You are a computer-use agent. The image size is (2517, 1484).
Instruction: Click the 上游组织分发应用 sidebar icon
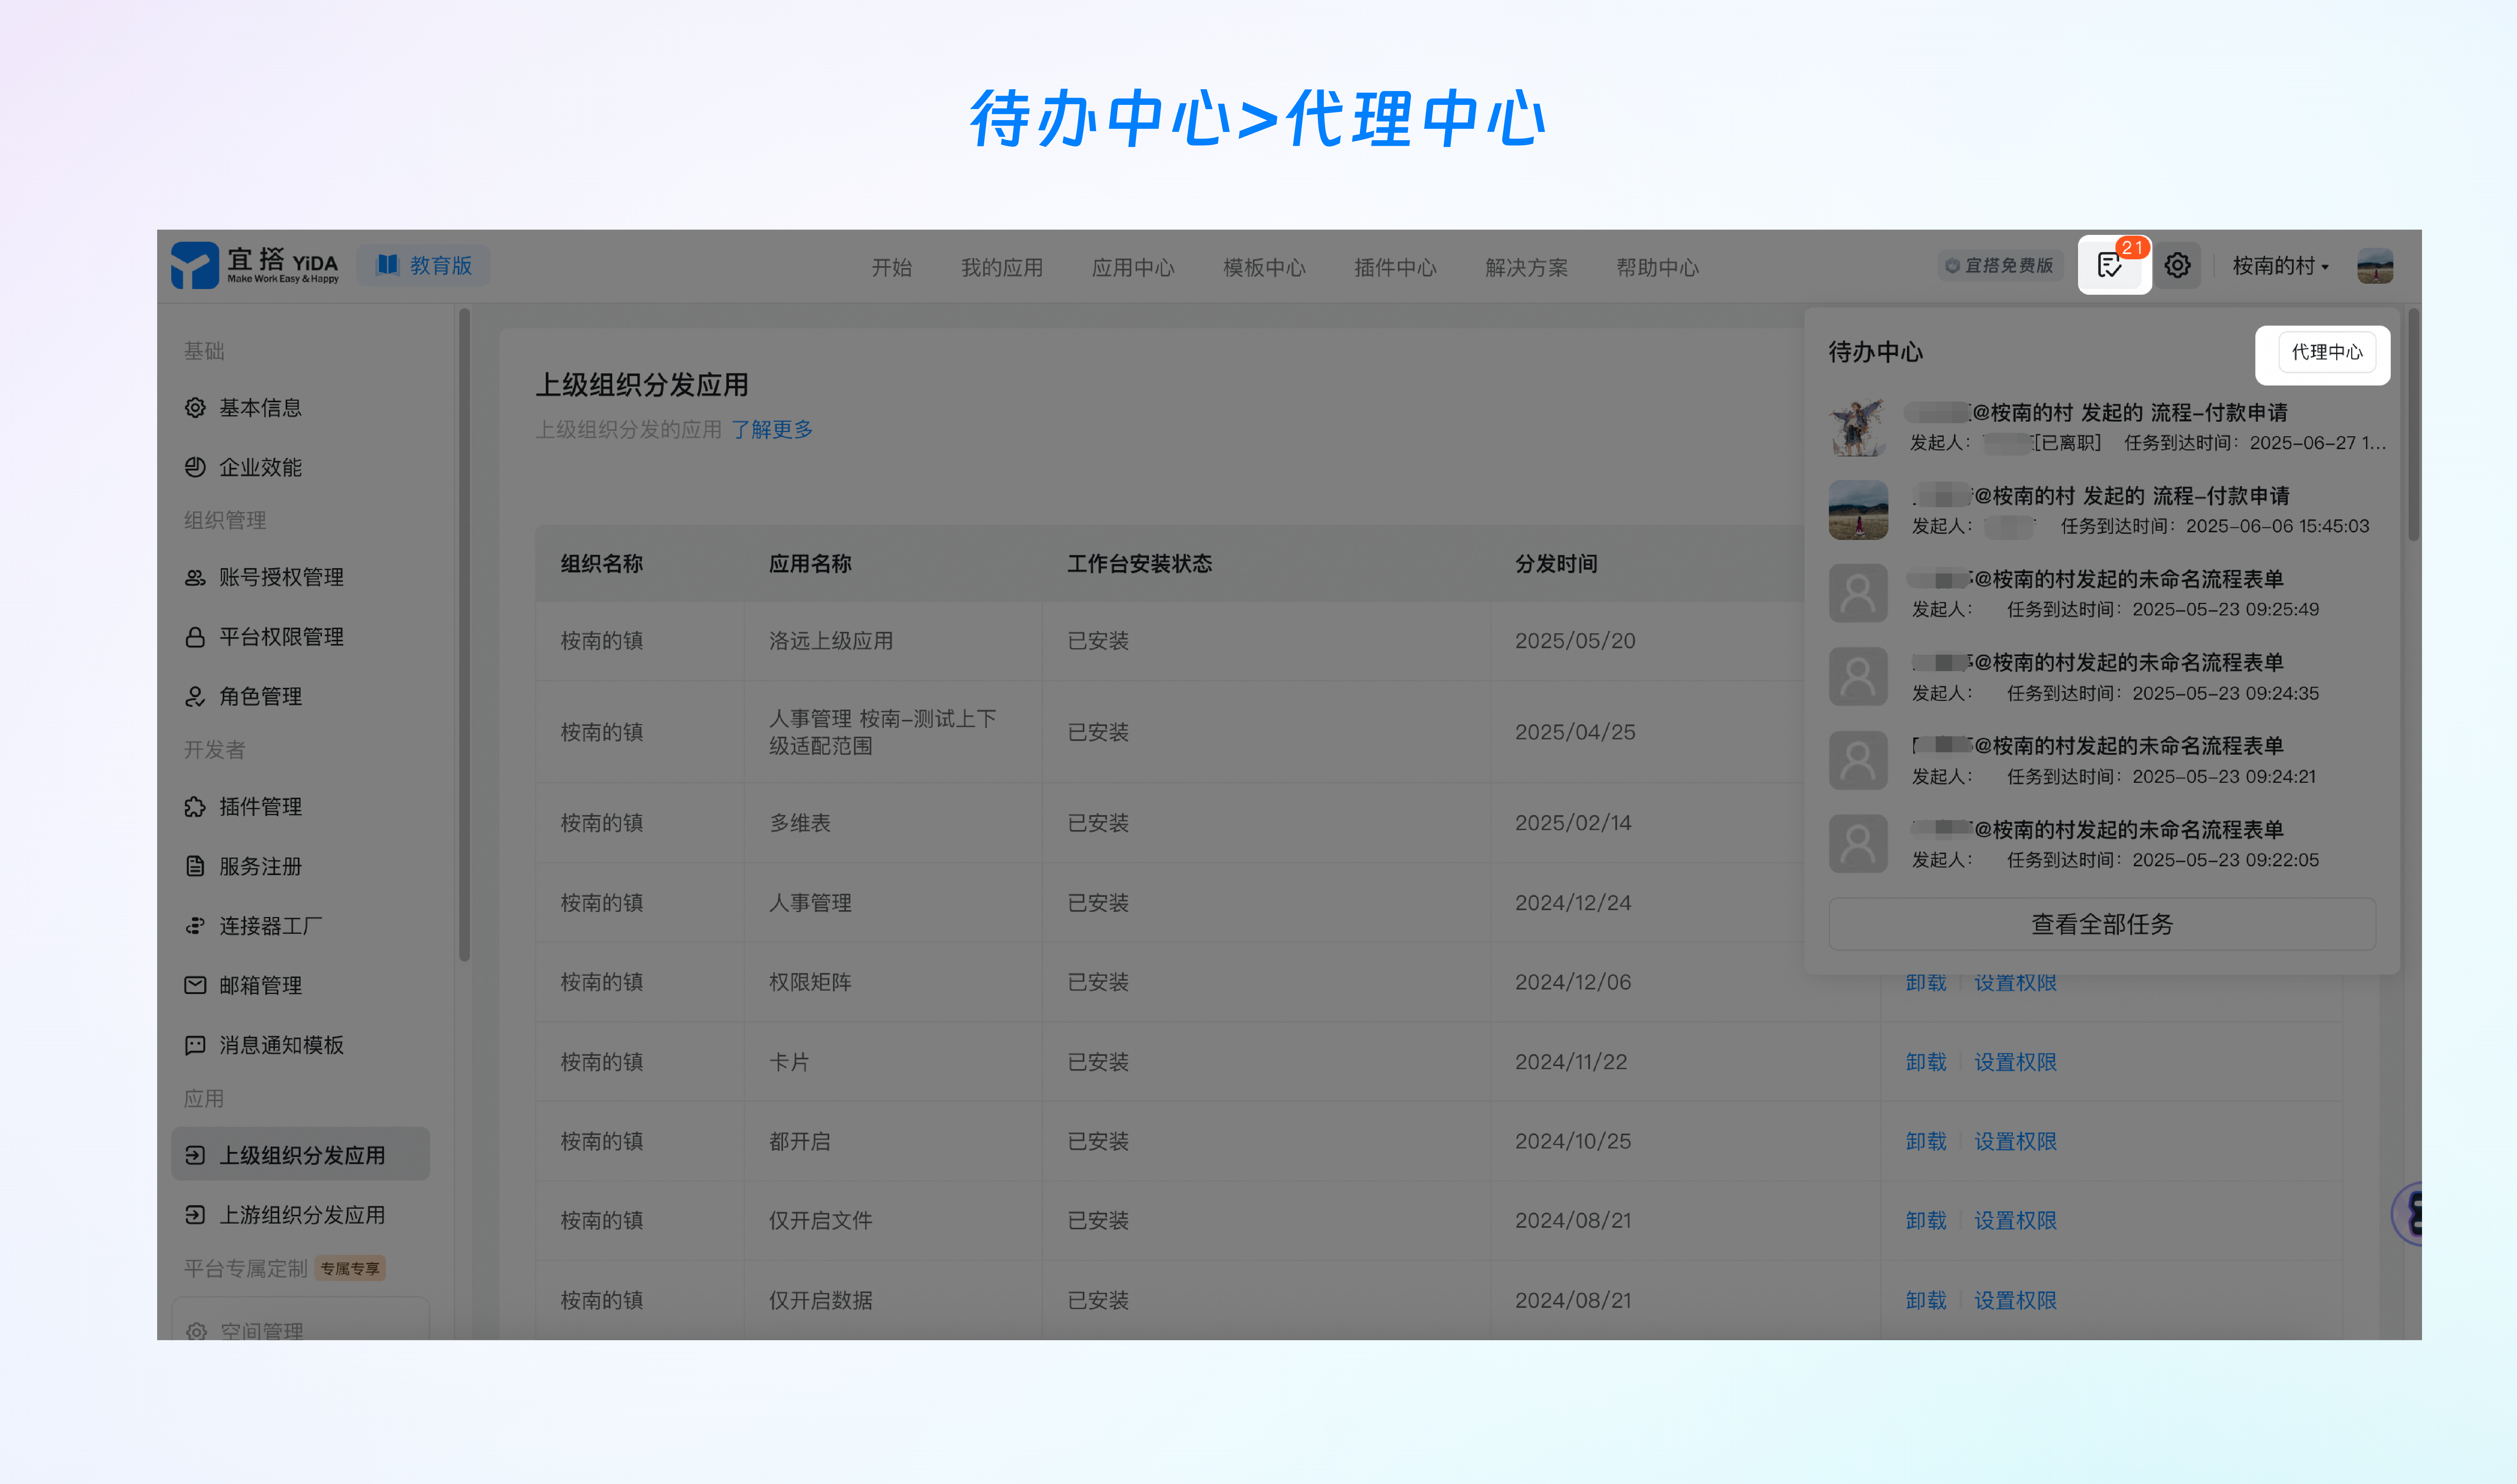click(195, 1215)
